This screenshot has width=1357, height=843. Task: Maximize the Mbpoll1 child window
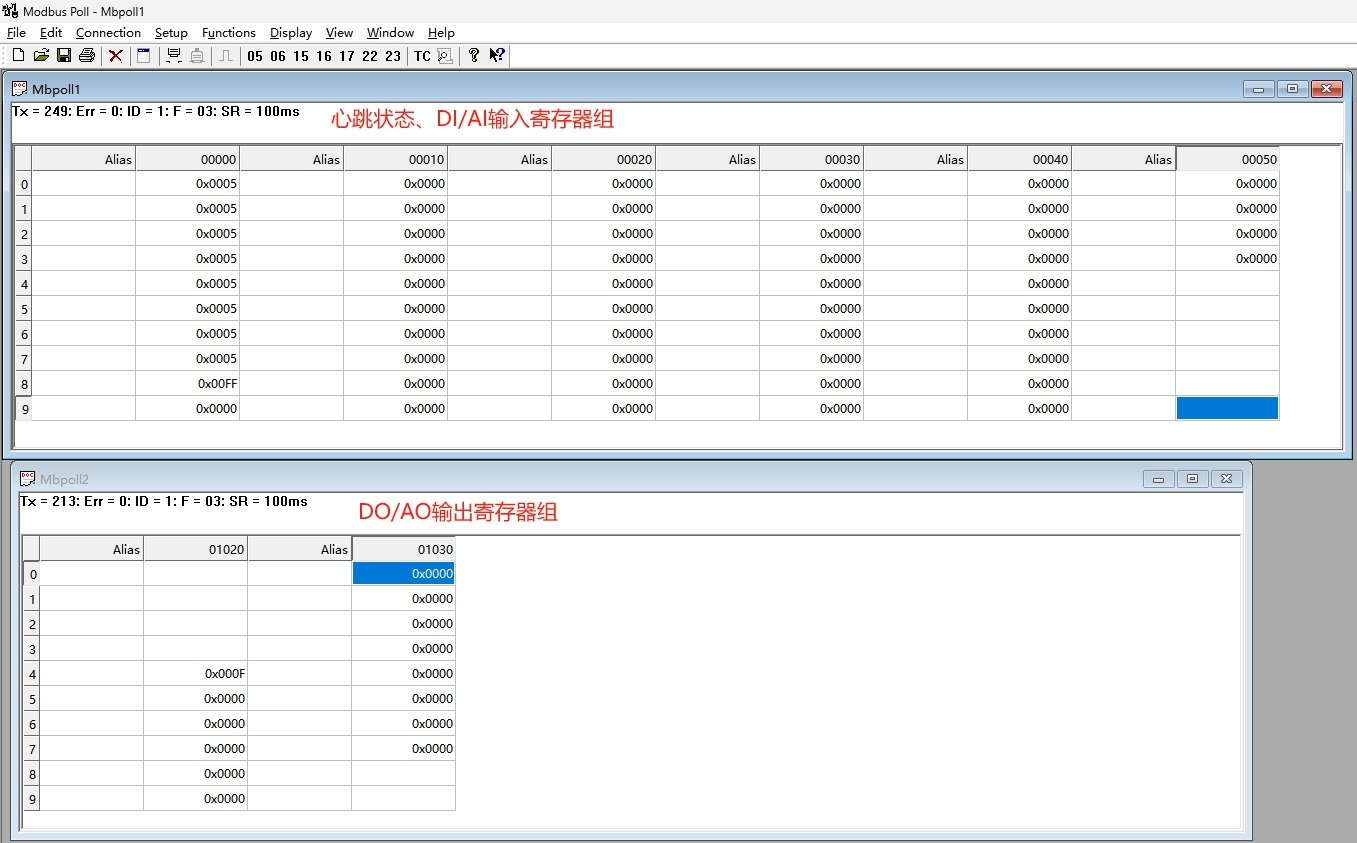(1292, 89)
